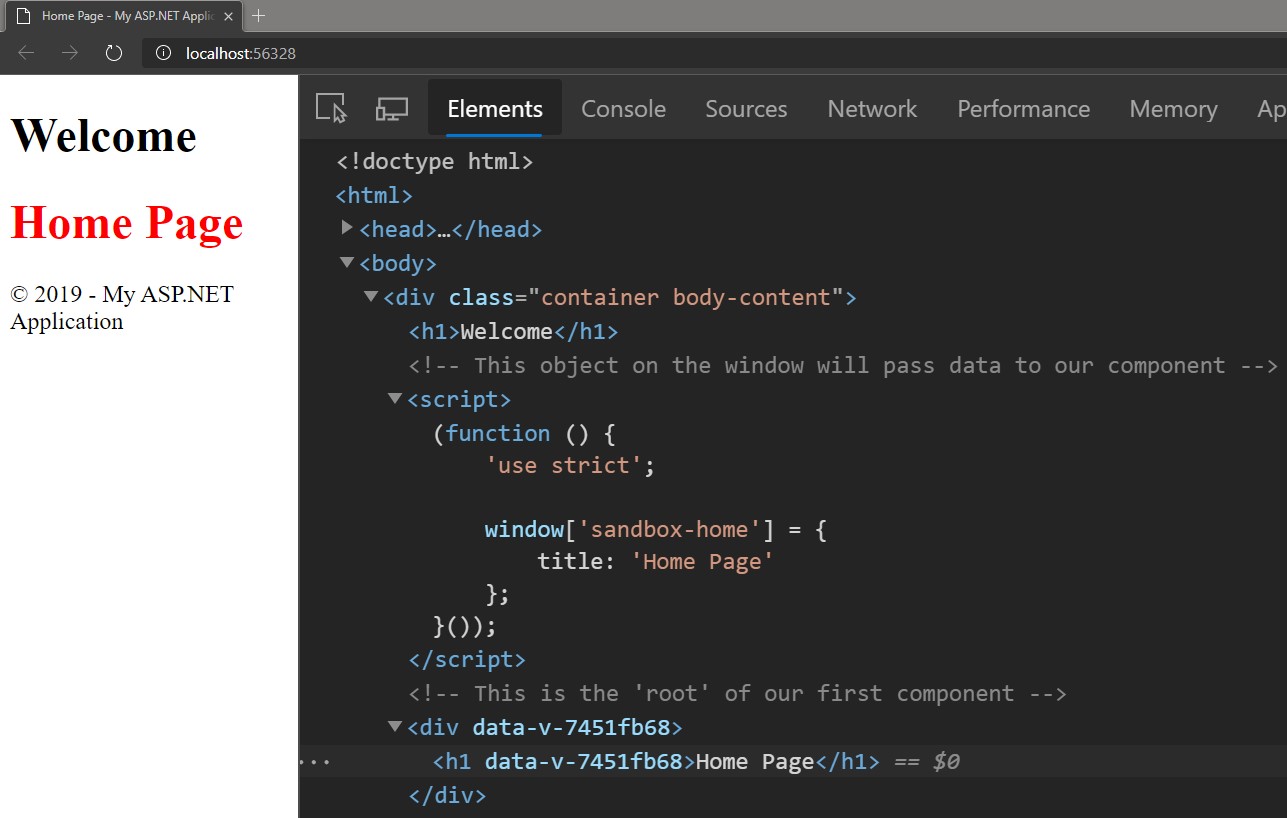Close the Home Page browser tab
The width and height of the screenshot is (1287, 818).
click(228, 17)
